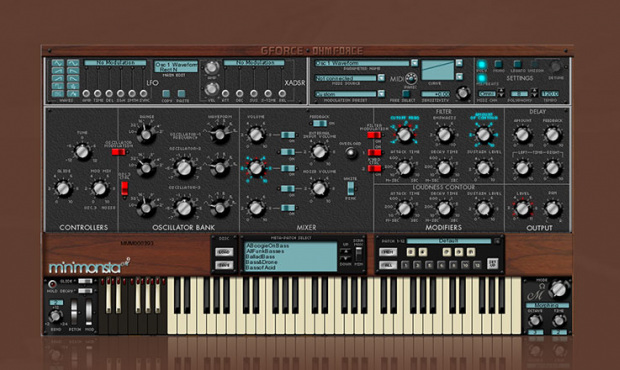This screenshot has height=370, width=620.
Task: Toggle the red Oscillator Modulation switch
Action: click(118, 152)
